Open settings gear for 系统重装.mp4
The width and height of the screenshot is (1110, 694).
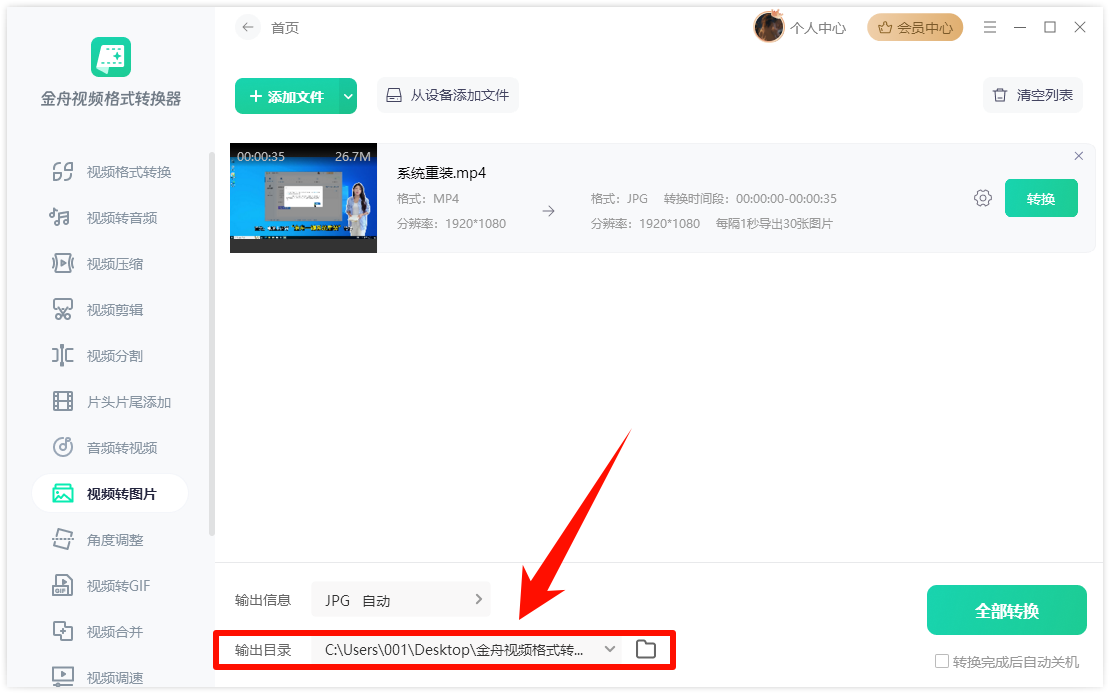click(982, 198)
